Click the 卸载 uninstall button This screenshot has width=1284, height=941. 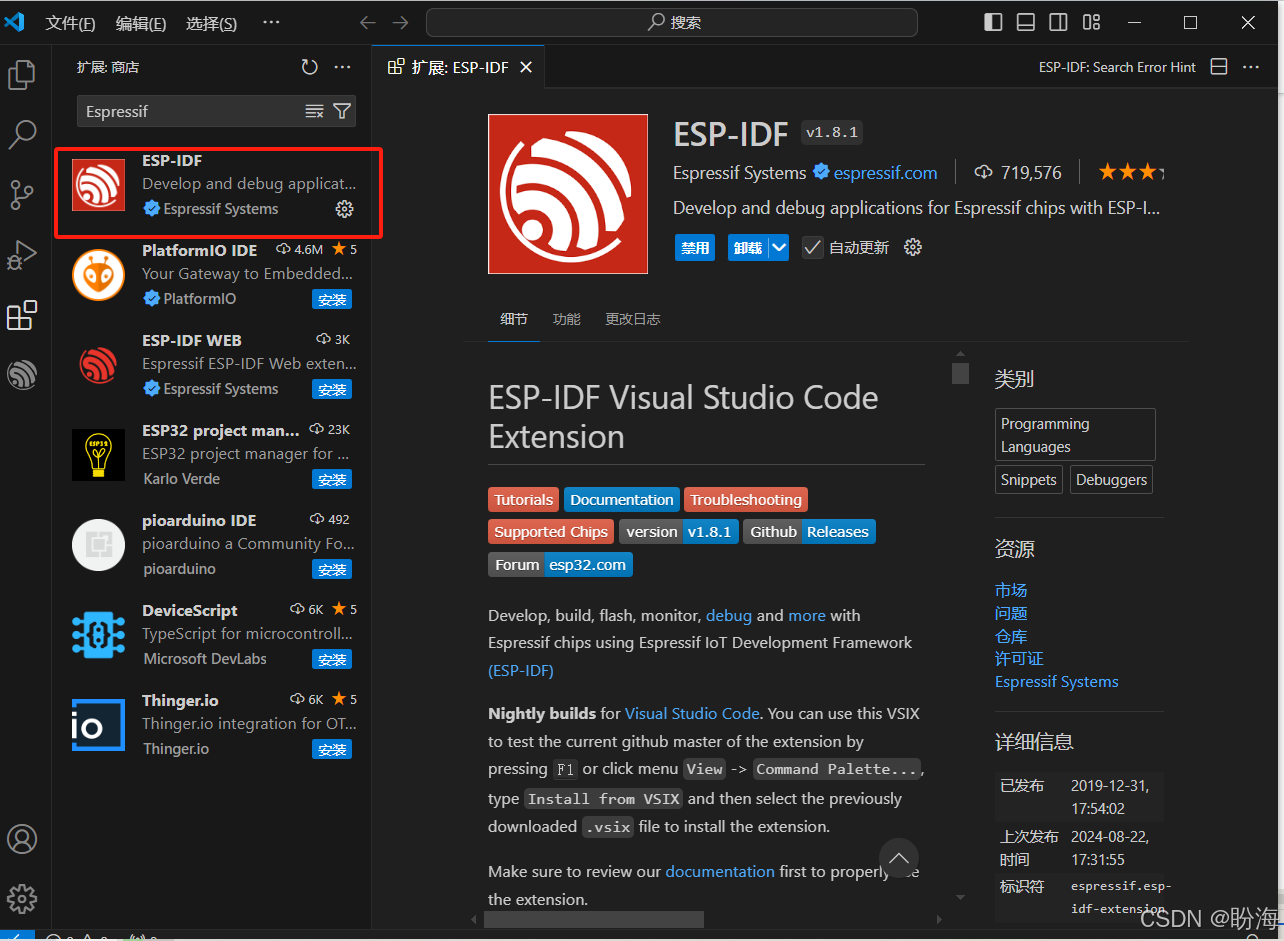748,248
